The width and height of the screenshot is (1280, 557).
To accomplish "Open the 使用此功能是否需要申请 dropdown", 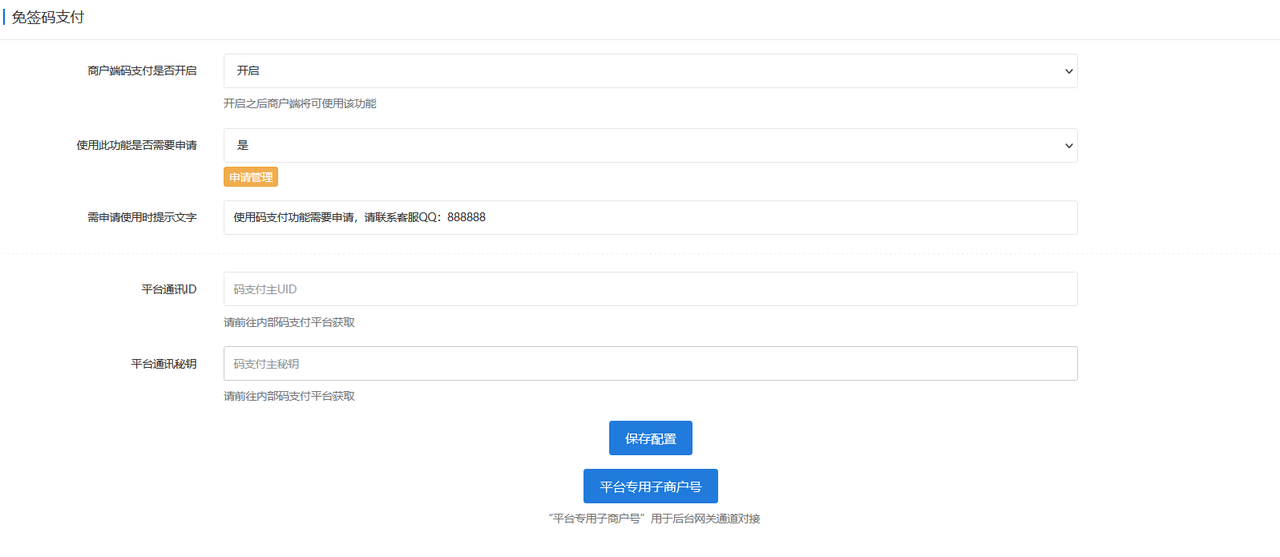I will click(x=650, y=145).
